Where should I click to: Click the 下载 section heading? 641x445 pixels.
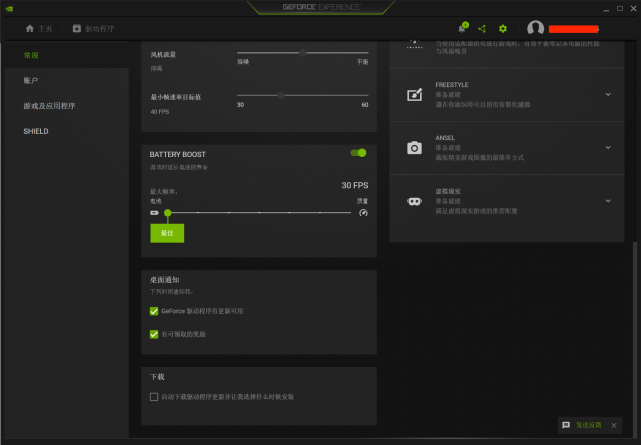157,377
